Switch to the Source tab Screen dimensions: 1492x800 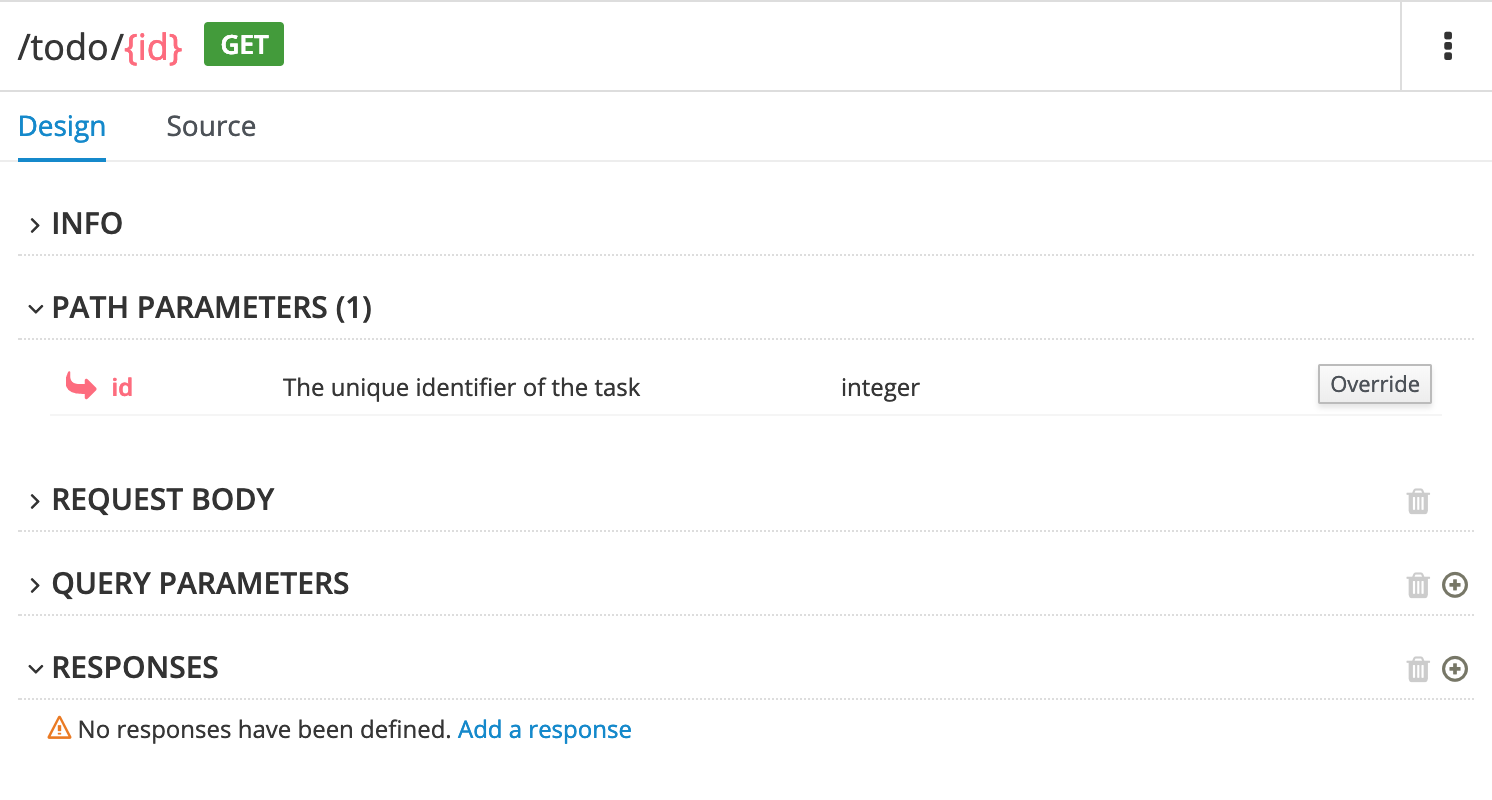pos(211,126)
